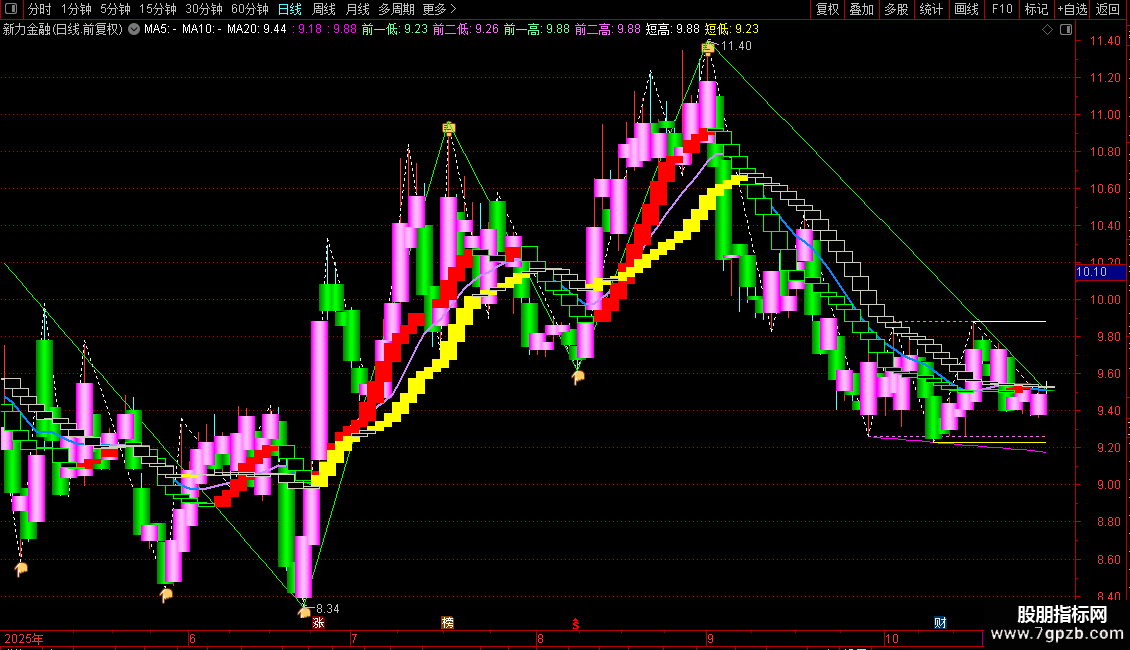Viewport: 1130px width, 650px height.
Task: Click the month 8 marker on time axis
Action: [x=540, y=638]
